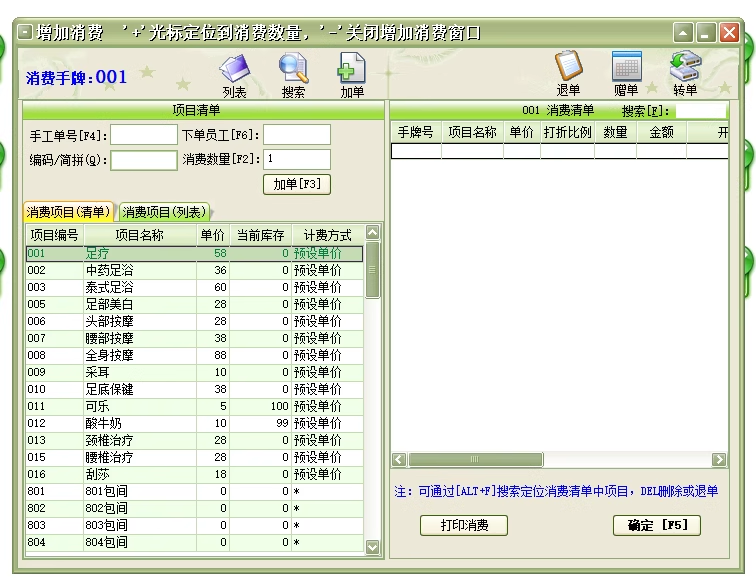Click the 当前库存 column header
The width and height of the screenshot is (756, 584).
(x=260, y=235)
